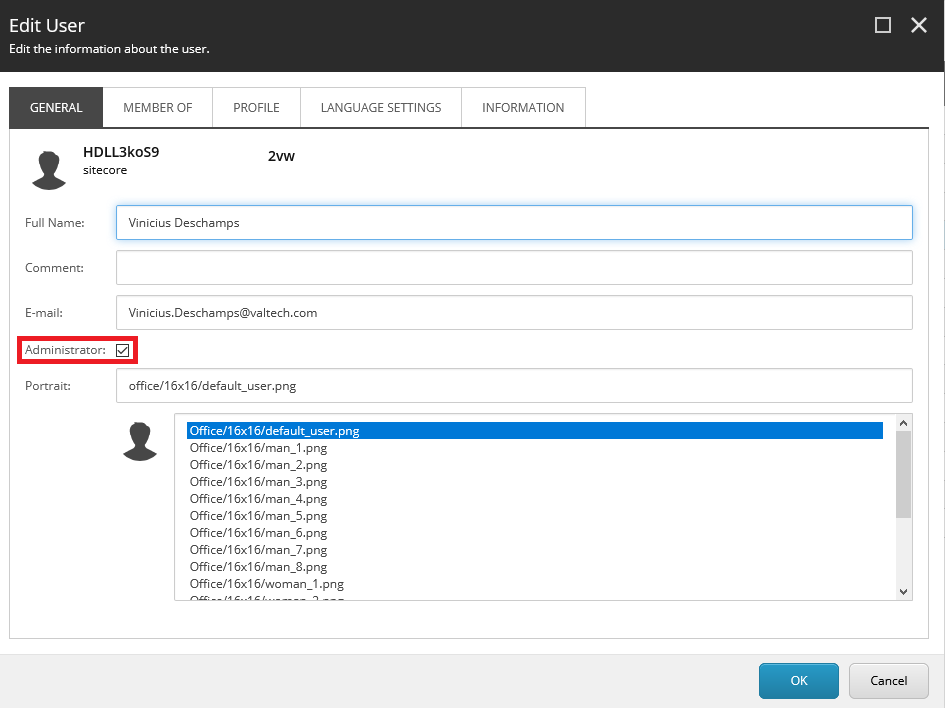Click into the Full Name field

(514, 223)
